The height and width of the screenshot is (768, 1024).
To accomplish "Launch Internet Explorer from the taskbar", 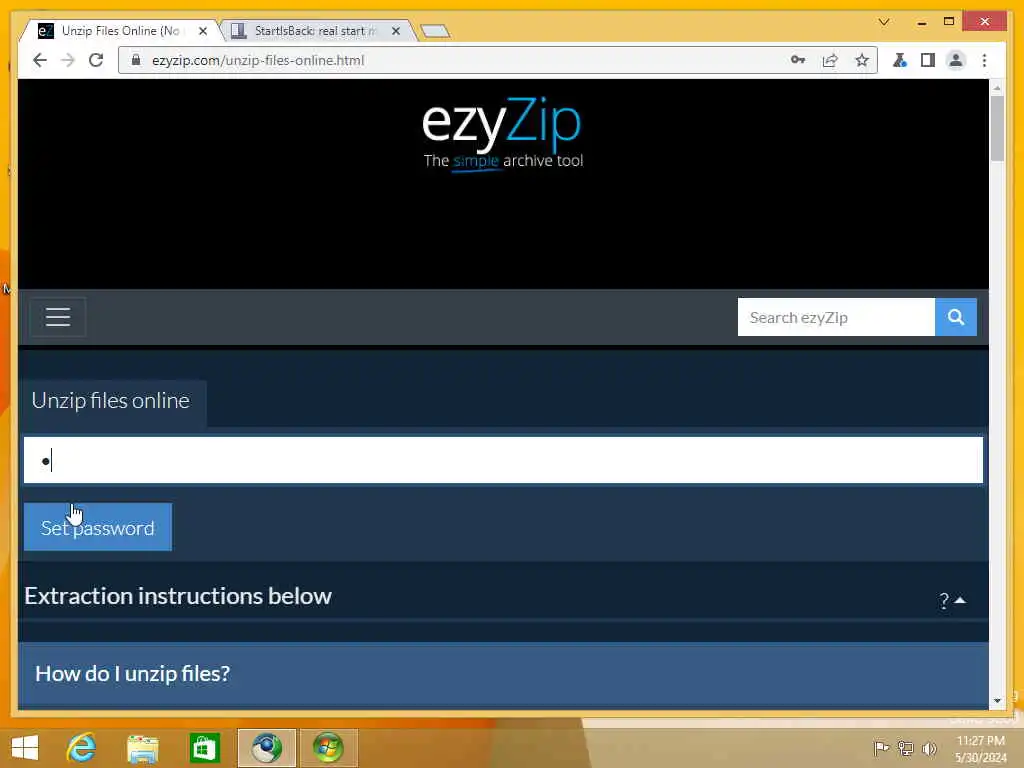I will click(x=82, y=748).
